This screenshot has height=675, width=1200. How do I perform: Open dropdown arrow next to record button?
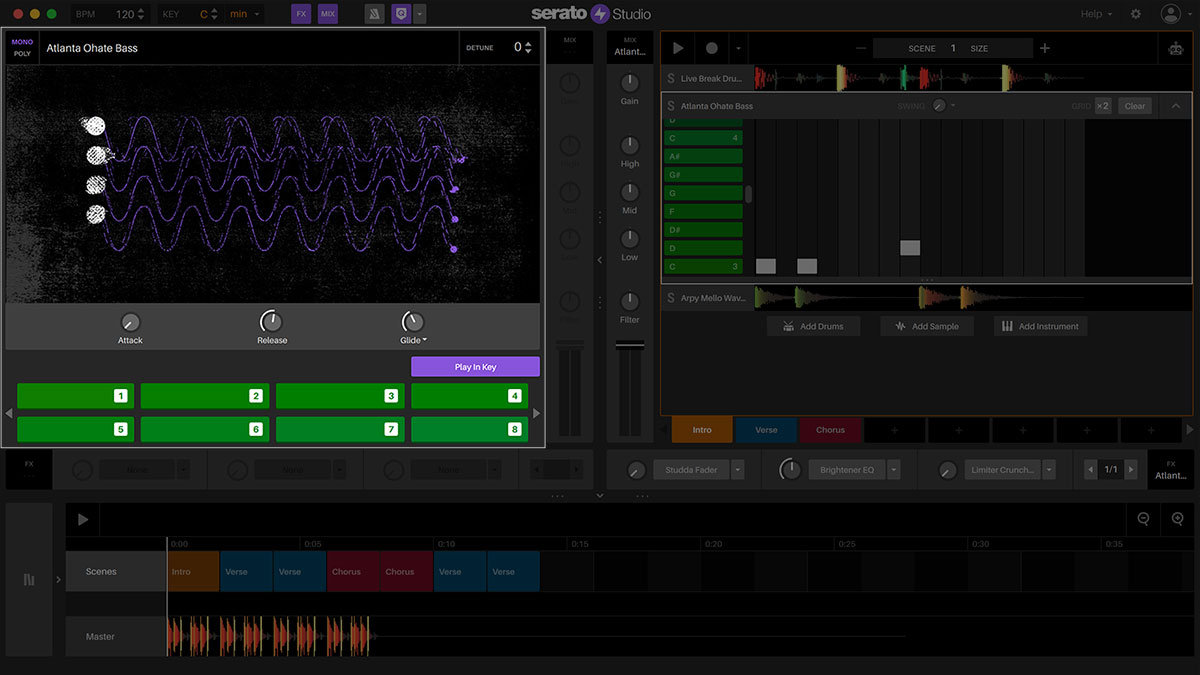(738, 48)
